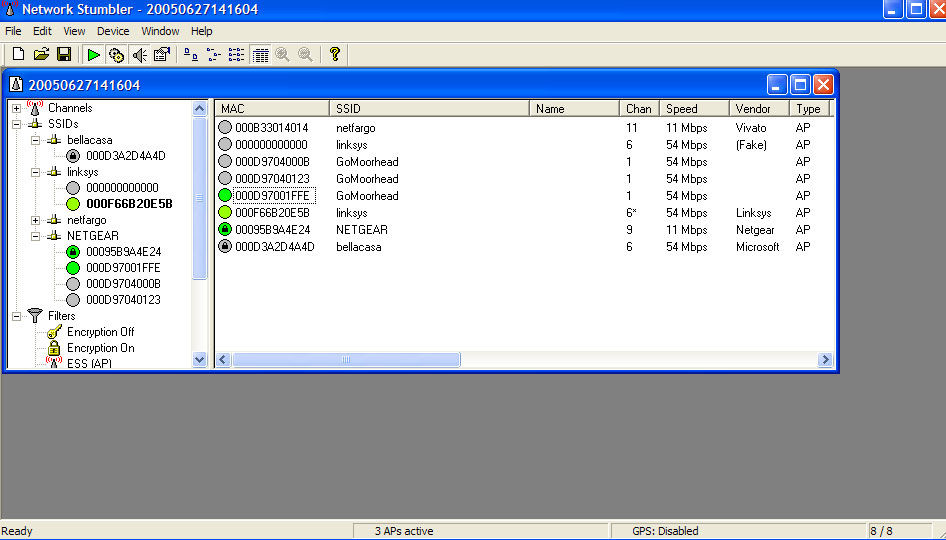
Task: Expand the Channels tree node
Action: pos(16,109)
